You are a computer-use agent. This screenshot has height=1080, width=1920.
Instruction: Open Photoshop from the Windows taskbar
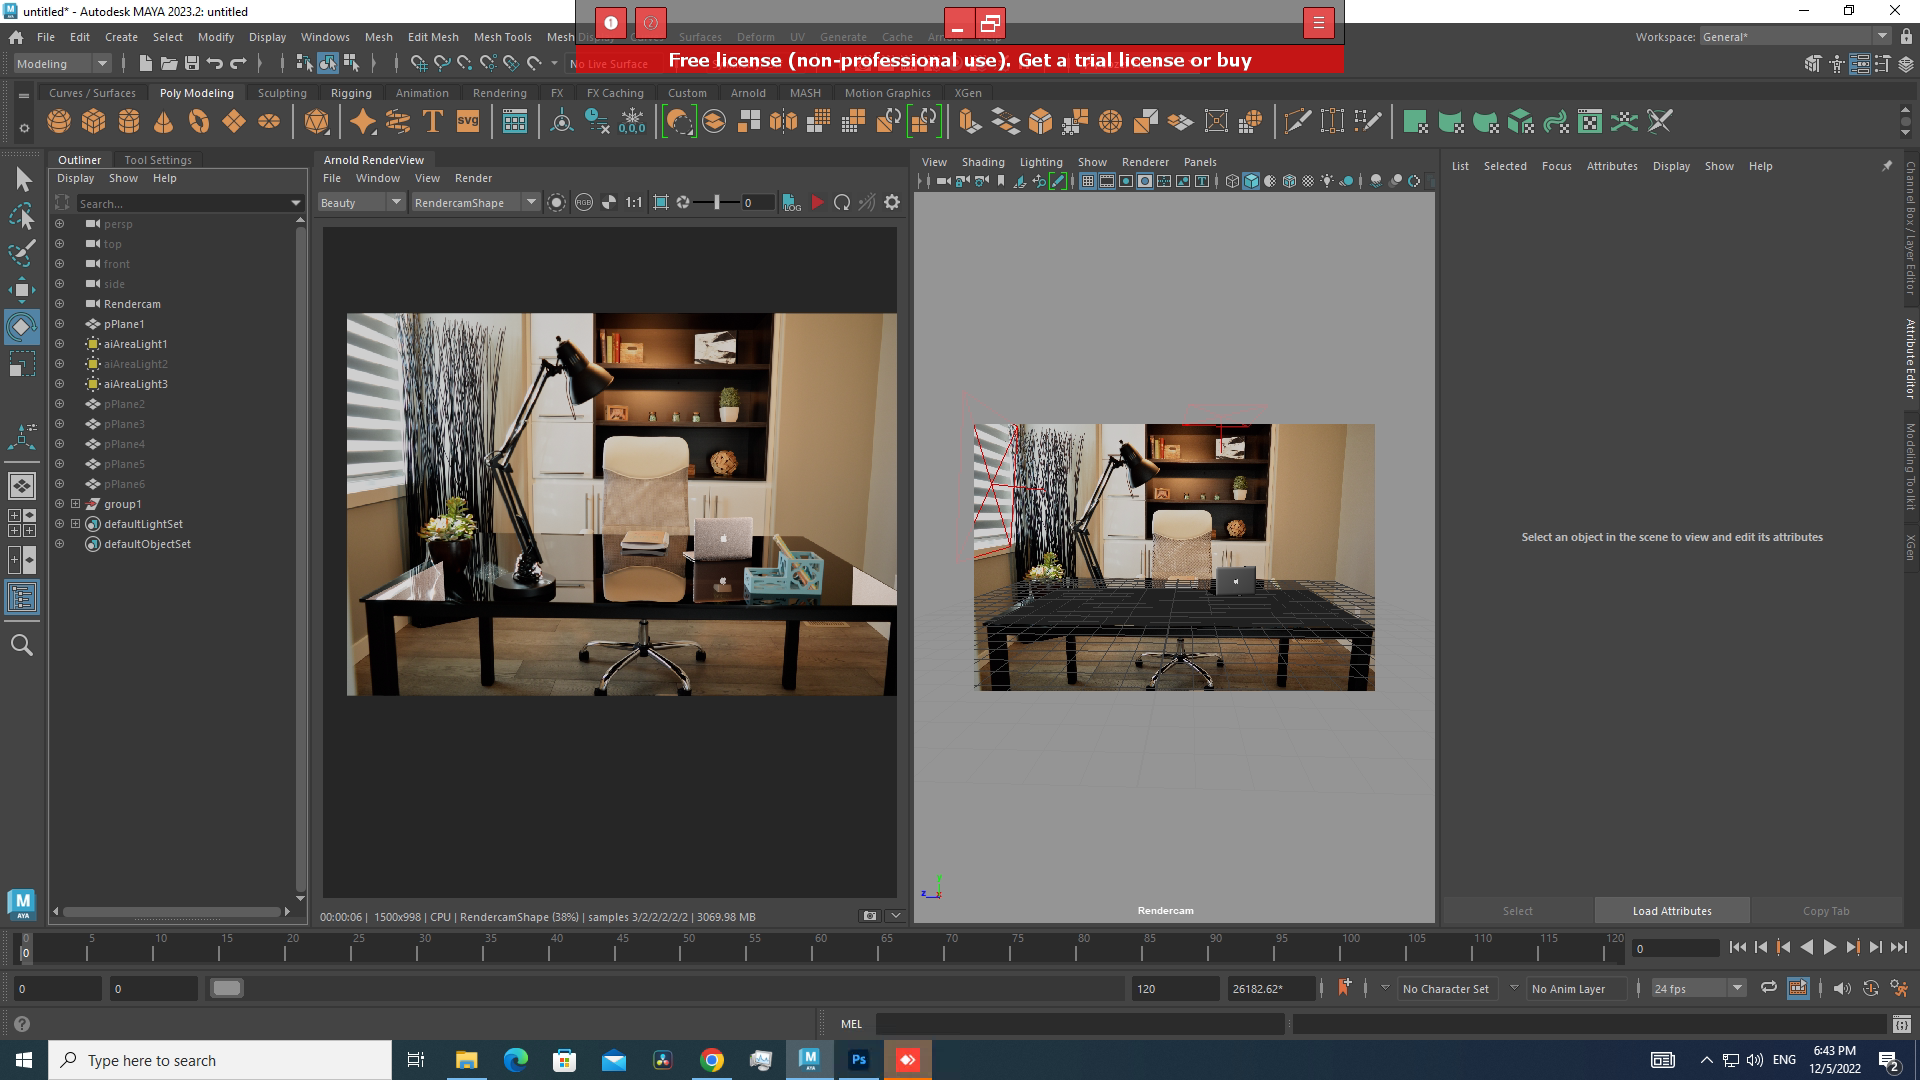point(858,1060)
